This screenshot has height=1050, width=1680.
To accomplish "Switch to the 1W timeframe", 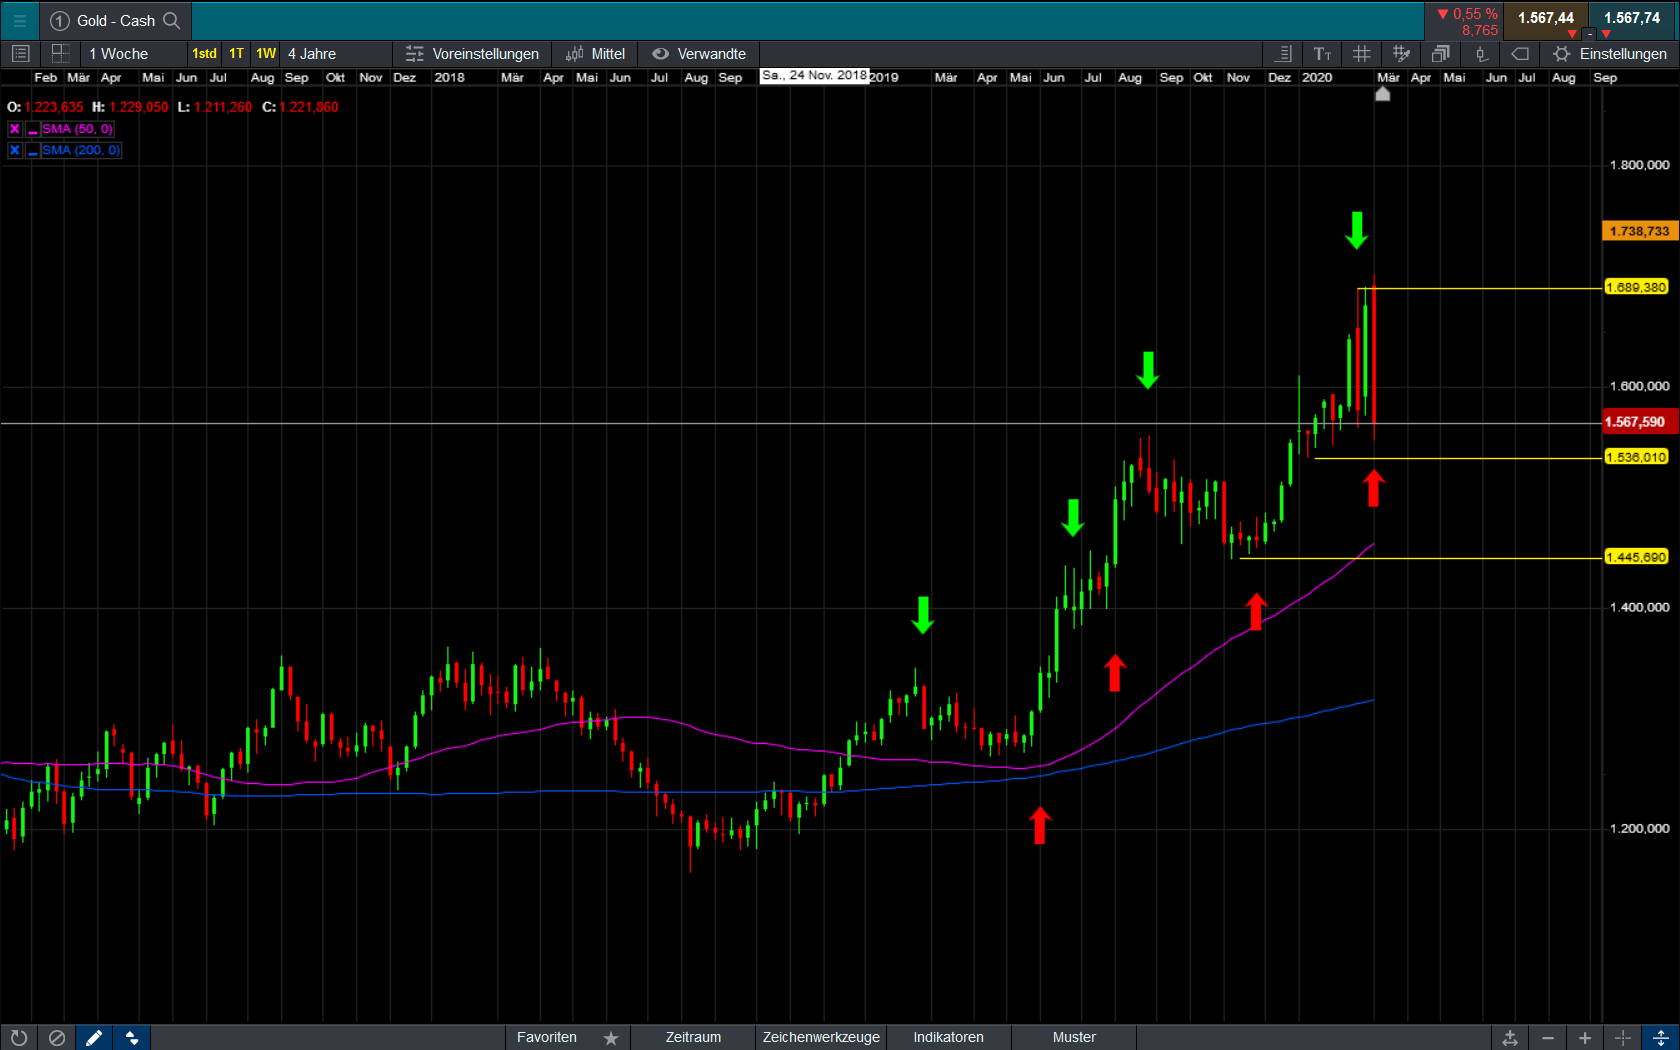I will pyautogui.click(x=266, y=54).
